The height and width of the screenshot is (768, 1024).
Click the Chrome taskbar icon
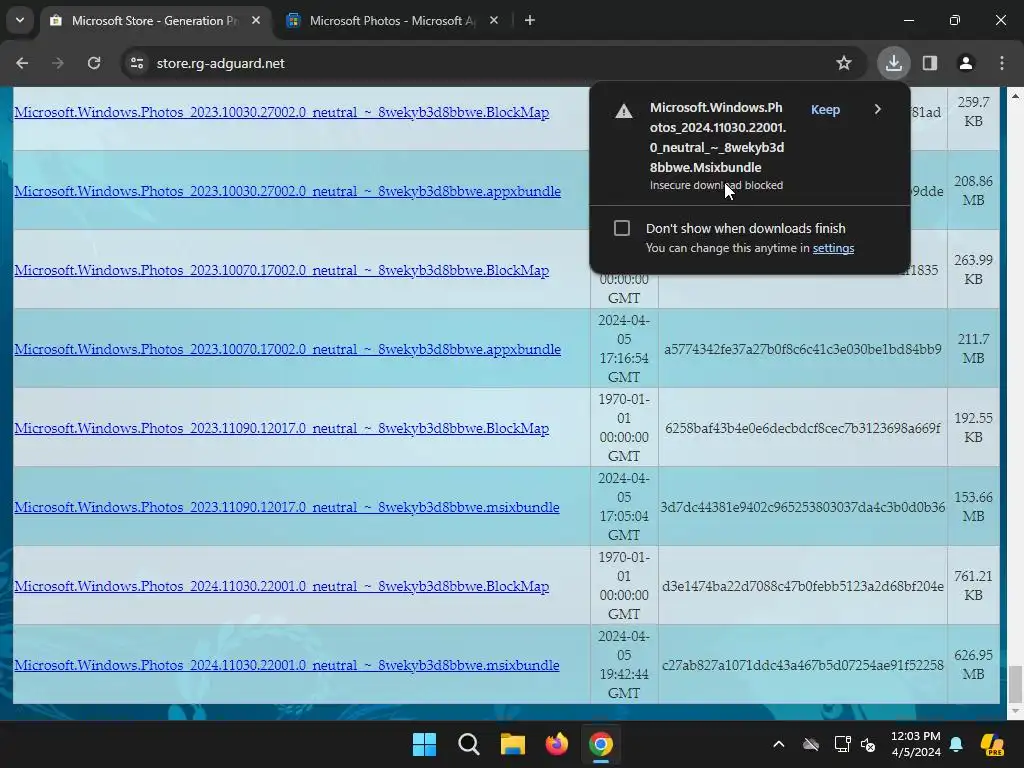[x=601, y=744]
